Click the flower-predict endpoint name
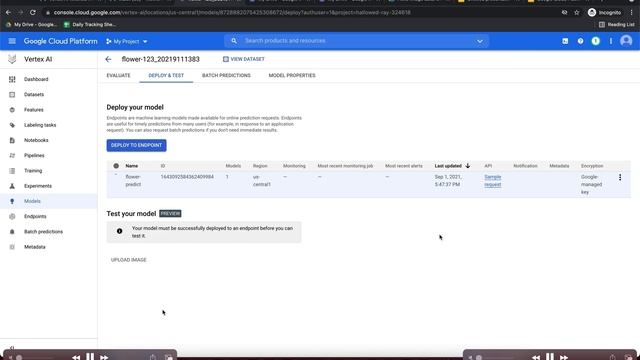Image resolution: width=640 pixels, height=360 pixels. [x=133, y=181]
